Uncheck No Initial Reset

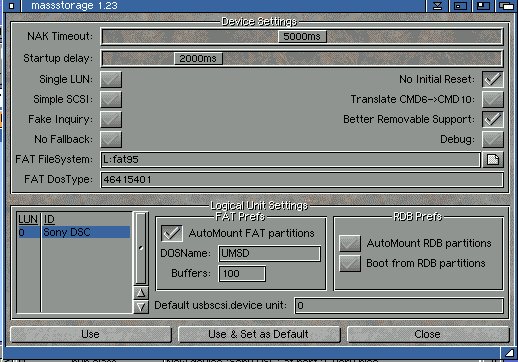[x=493, y=79]
